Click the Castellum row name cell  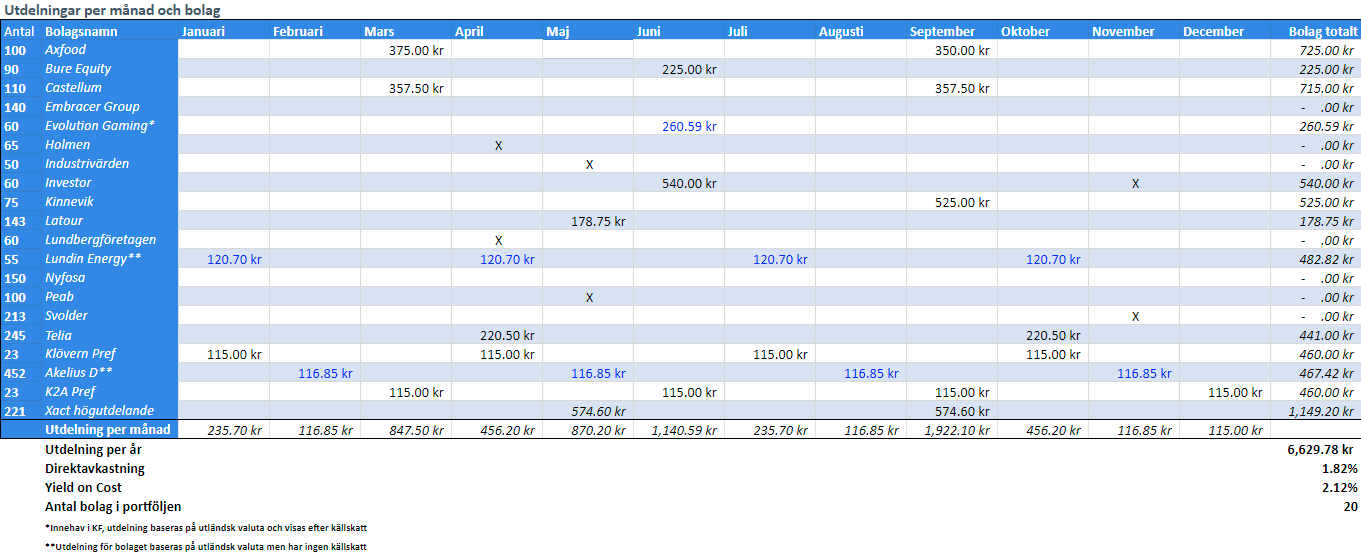tap(110, 88)
